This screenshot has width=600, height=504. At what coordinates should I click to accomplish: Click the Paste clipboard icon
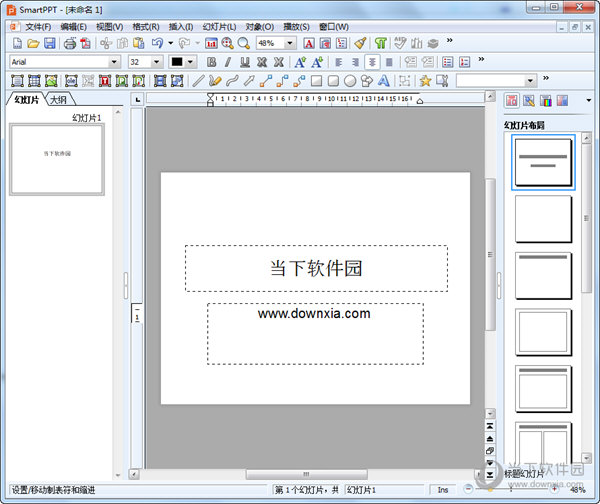[x=139, y=43]
